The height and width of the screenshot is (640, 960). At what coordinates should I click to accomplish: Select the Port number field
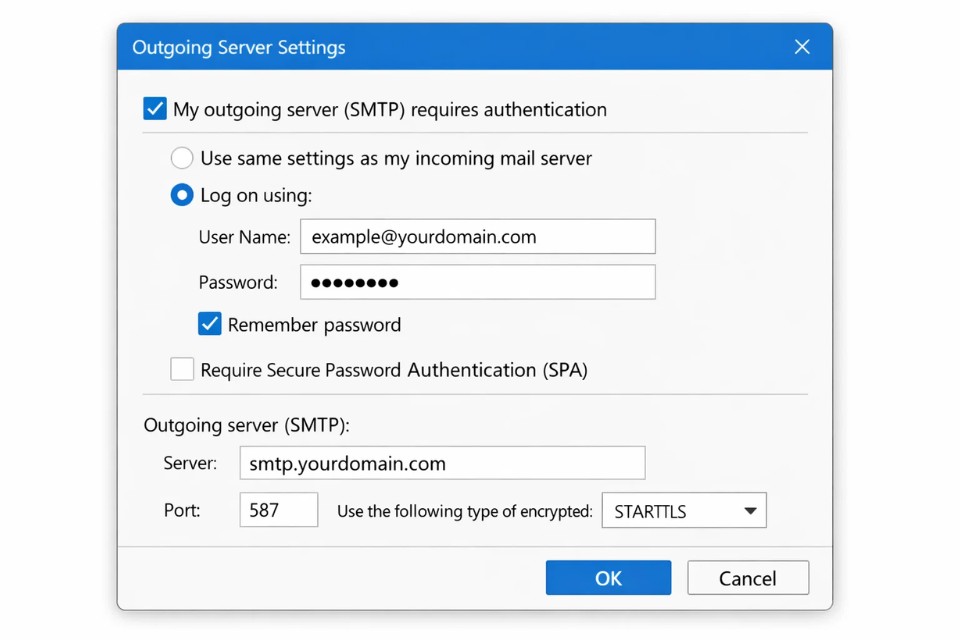[278, 510]
